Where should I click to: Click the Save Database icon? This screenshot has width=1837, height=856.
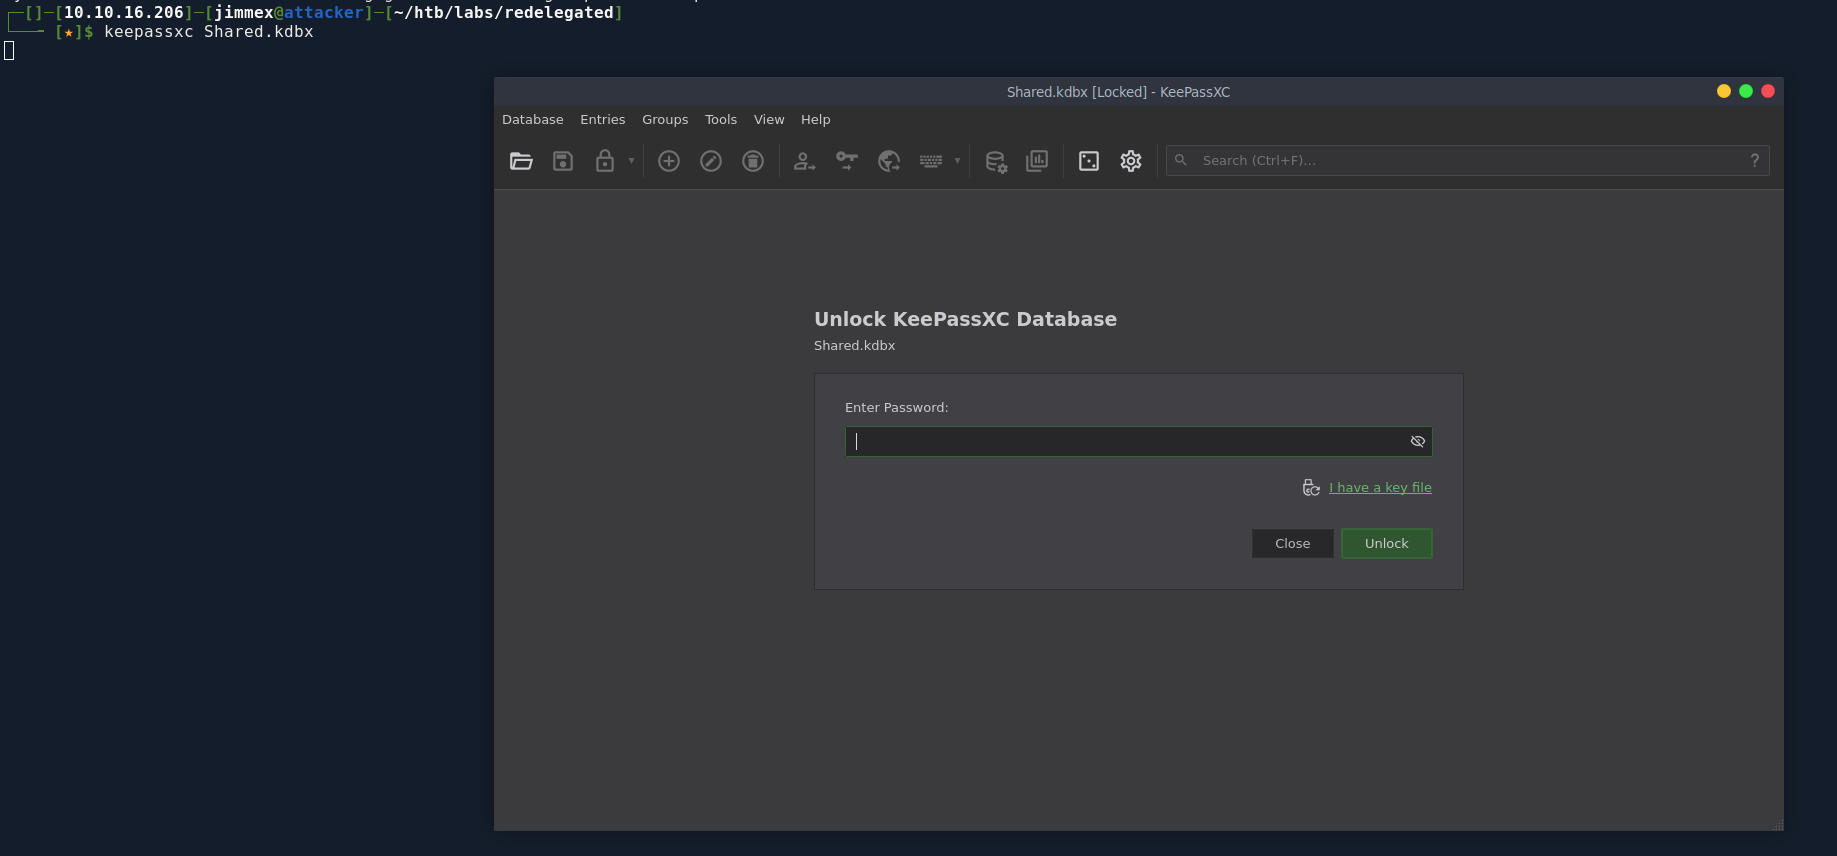click(563, 161)
